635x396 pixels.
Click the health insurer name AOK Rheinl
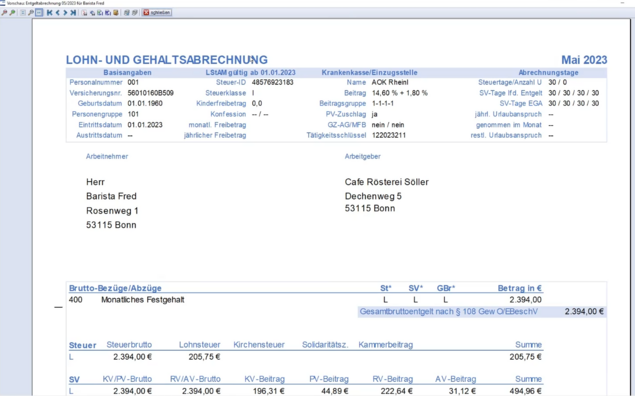pos(390,82)
